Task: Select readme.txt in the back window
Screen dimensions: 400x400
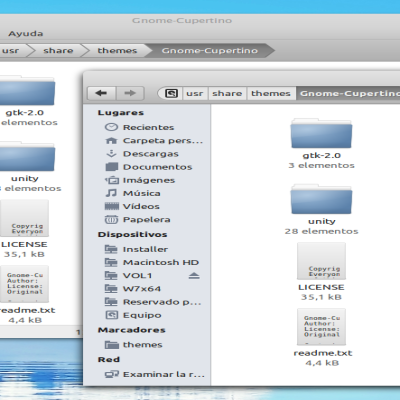Action: [x=24, y=284]
